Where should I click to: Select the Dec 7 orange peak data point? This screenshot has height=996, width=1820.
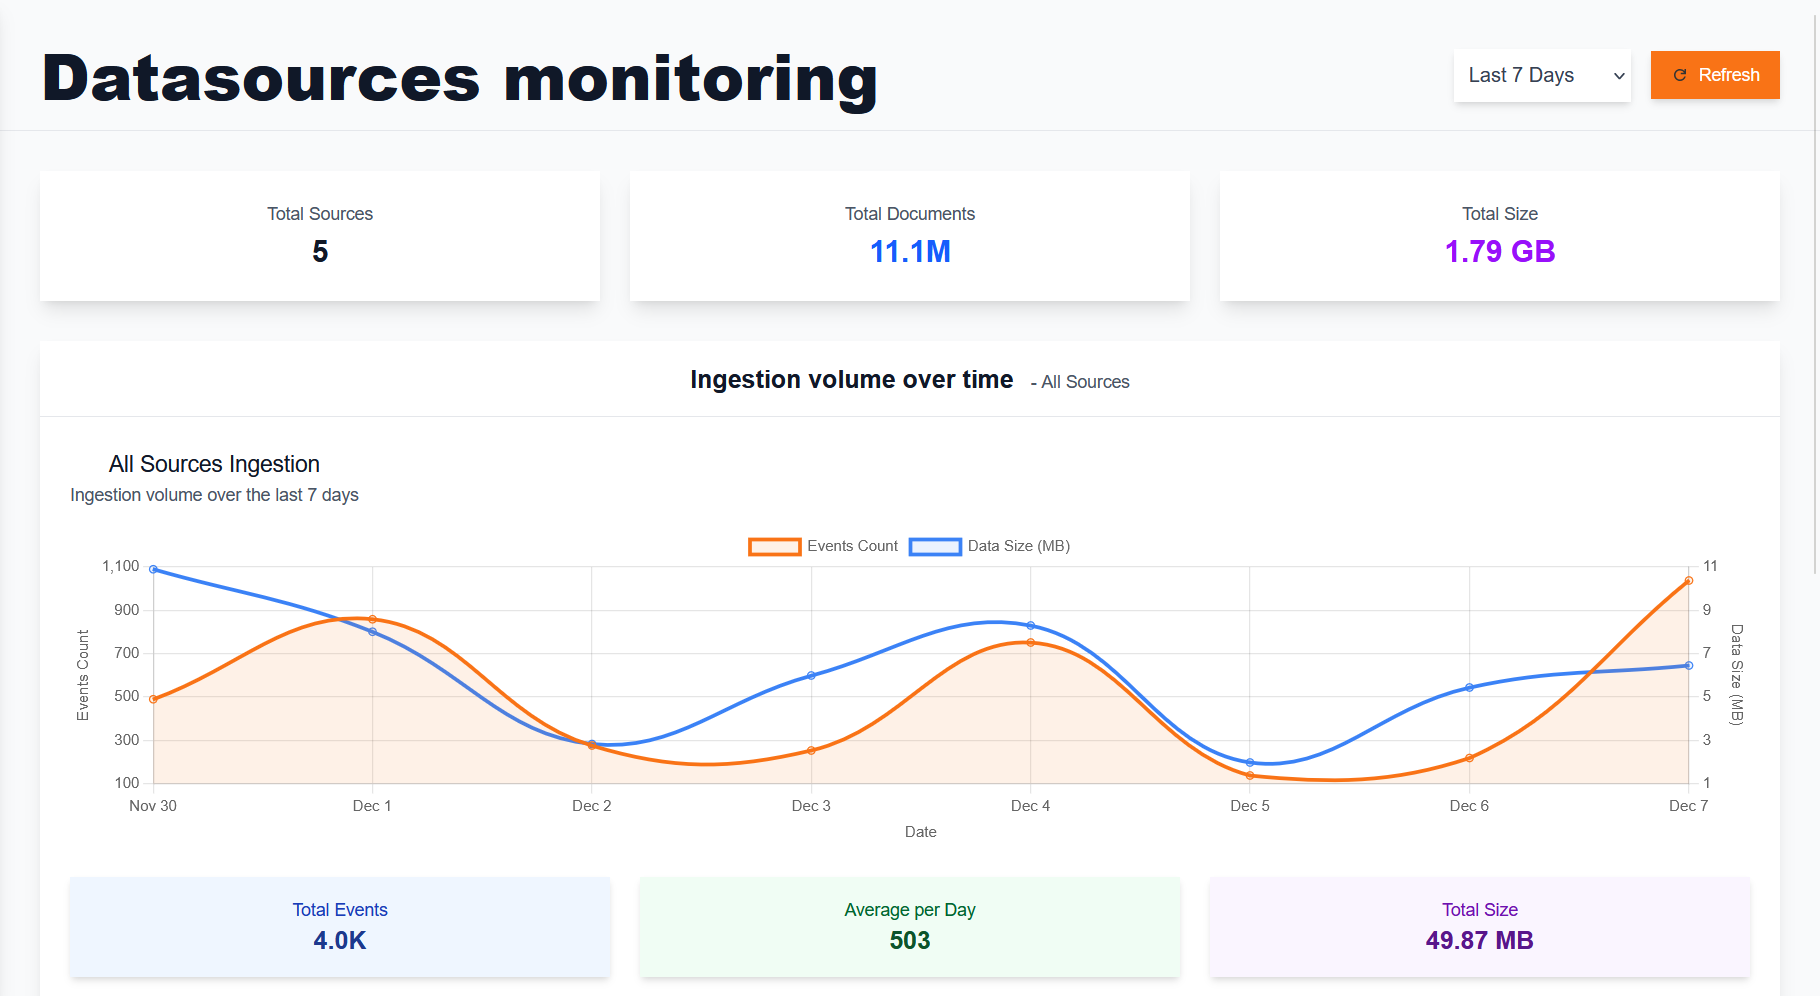1688,580
